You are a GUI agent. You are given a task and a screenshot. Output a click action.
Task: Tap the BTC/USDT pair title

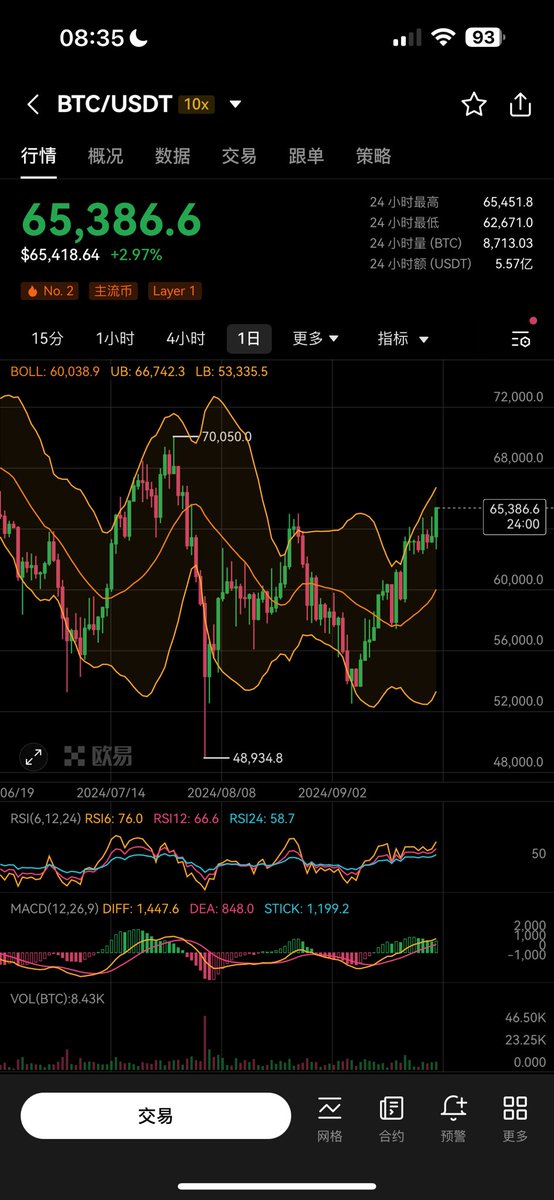tap(113, 104)
